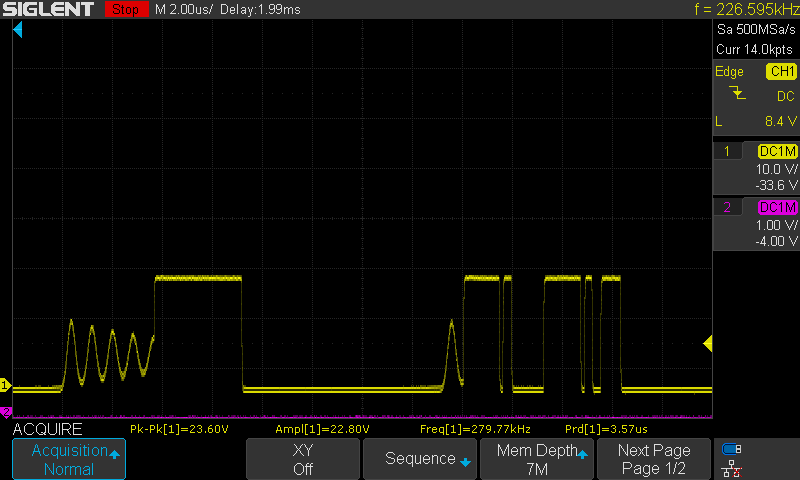Toggle the XY Off mode button
Viewport: 800px width, 480px height.
303,459
